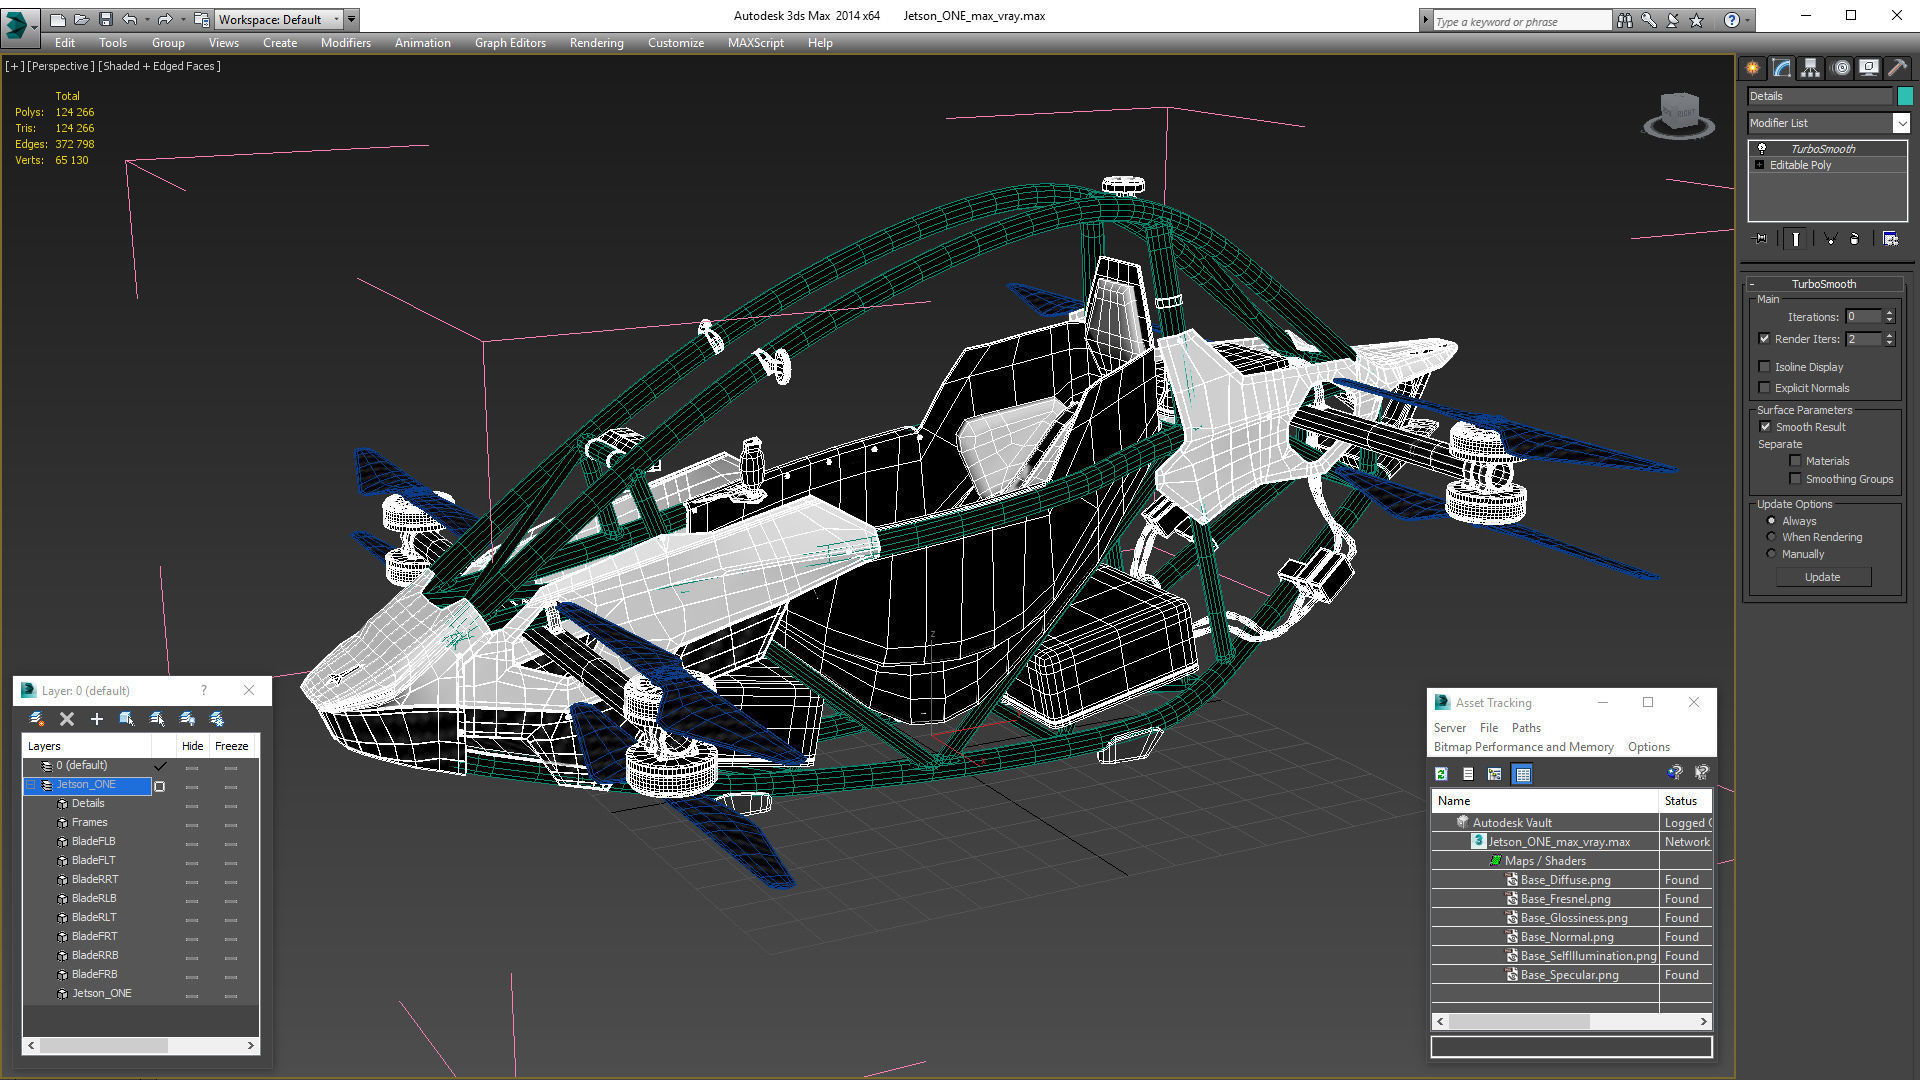Switch to the Hierarchy command panel
This screenshot has width=1920, height=1080.
[x=1811, y=68]
